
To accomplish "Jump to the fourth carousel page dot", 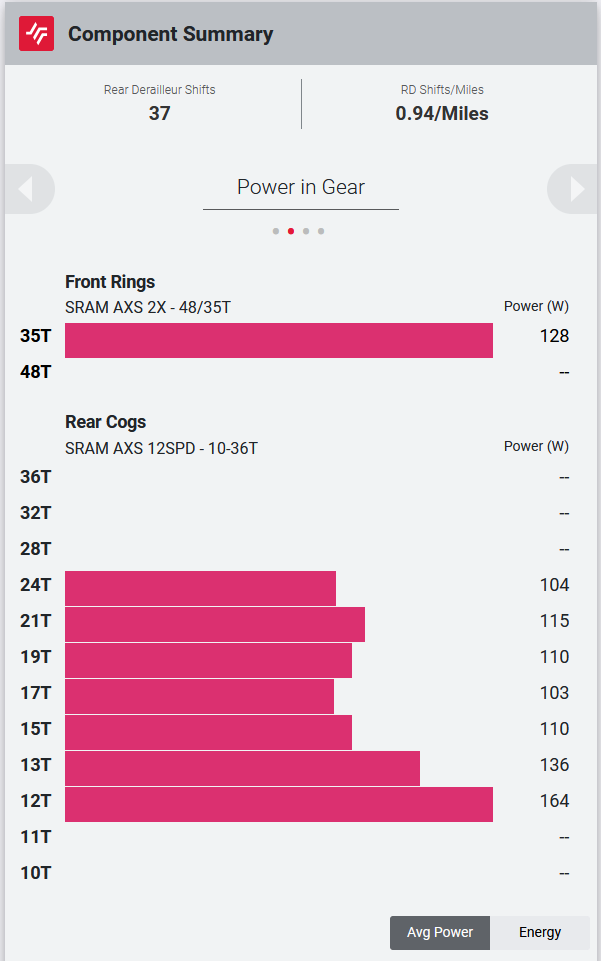I will 321,231.
